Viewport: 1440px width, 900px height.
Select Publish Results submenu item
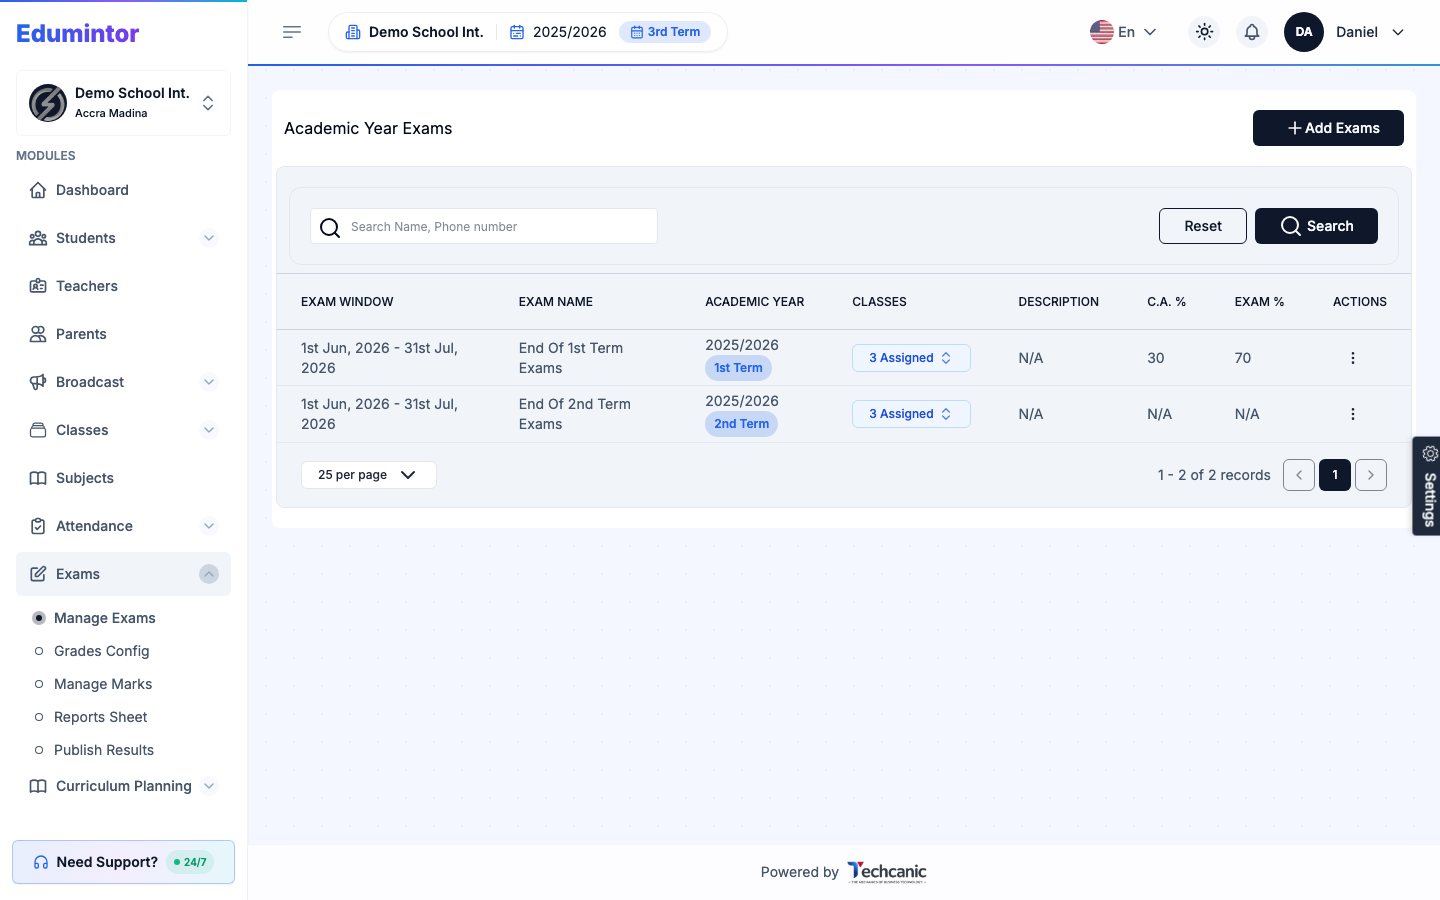pos(104,750)
